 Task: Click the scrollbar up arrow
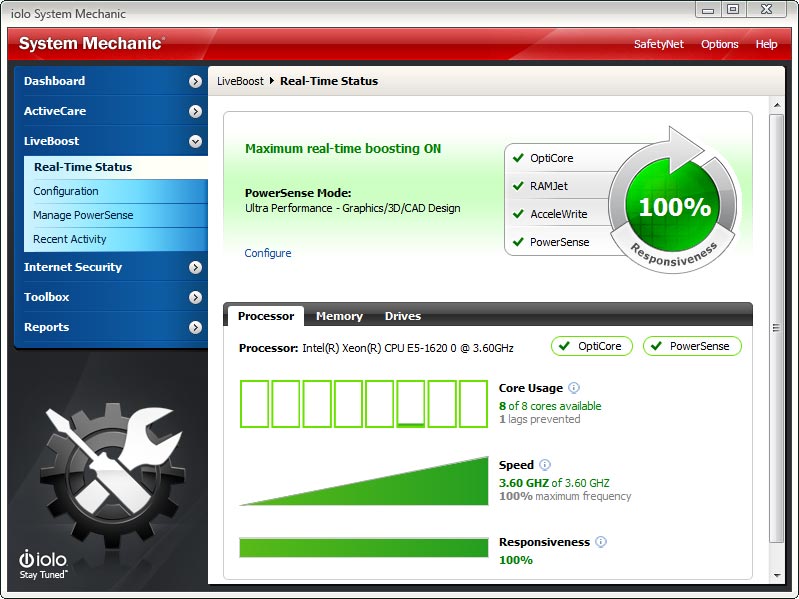pyautogui.click(x=777, y=105)
